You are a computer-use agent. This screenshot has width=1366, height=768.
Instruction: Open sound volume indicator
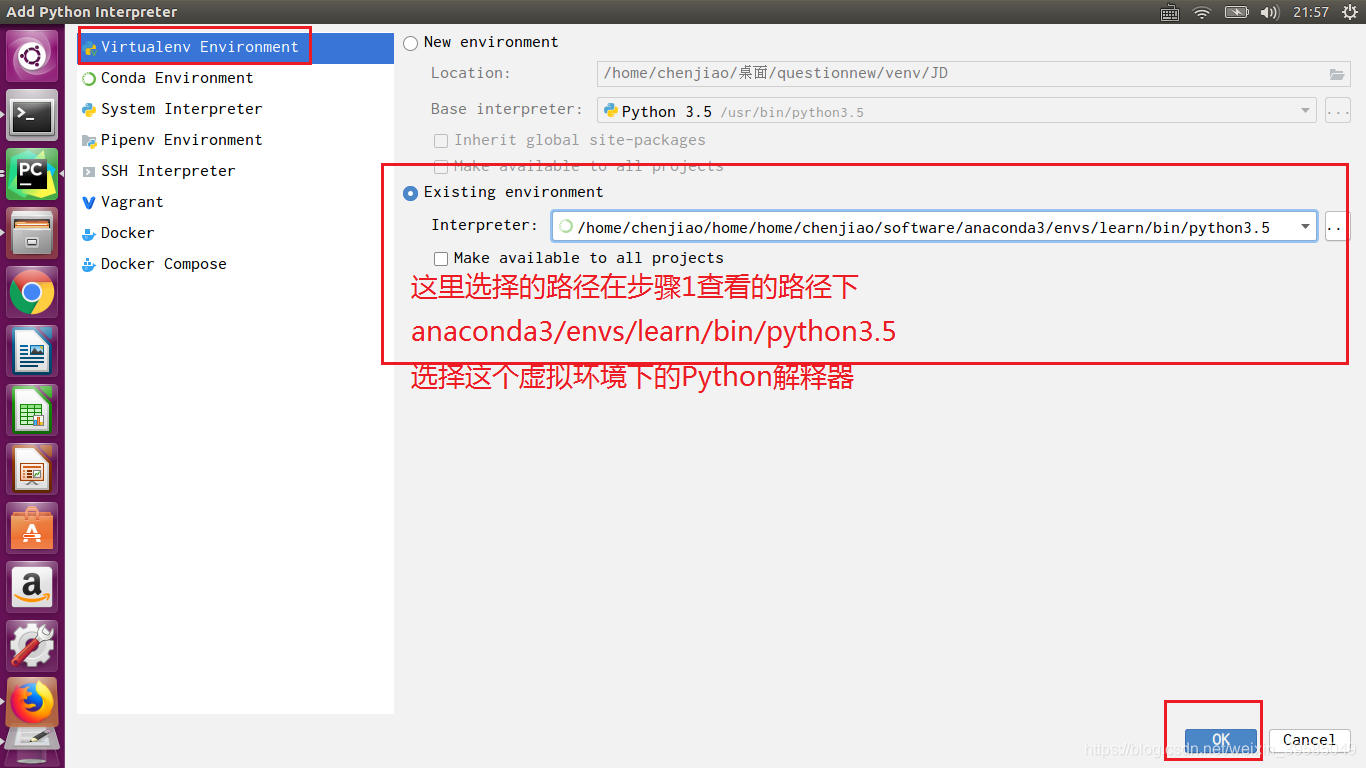[1270, 12]
